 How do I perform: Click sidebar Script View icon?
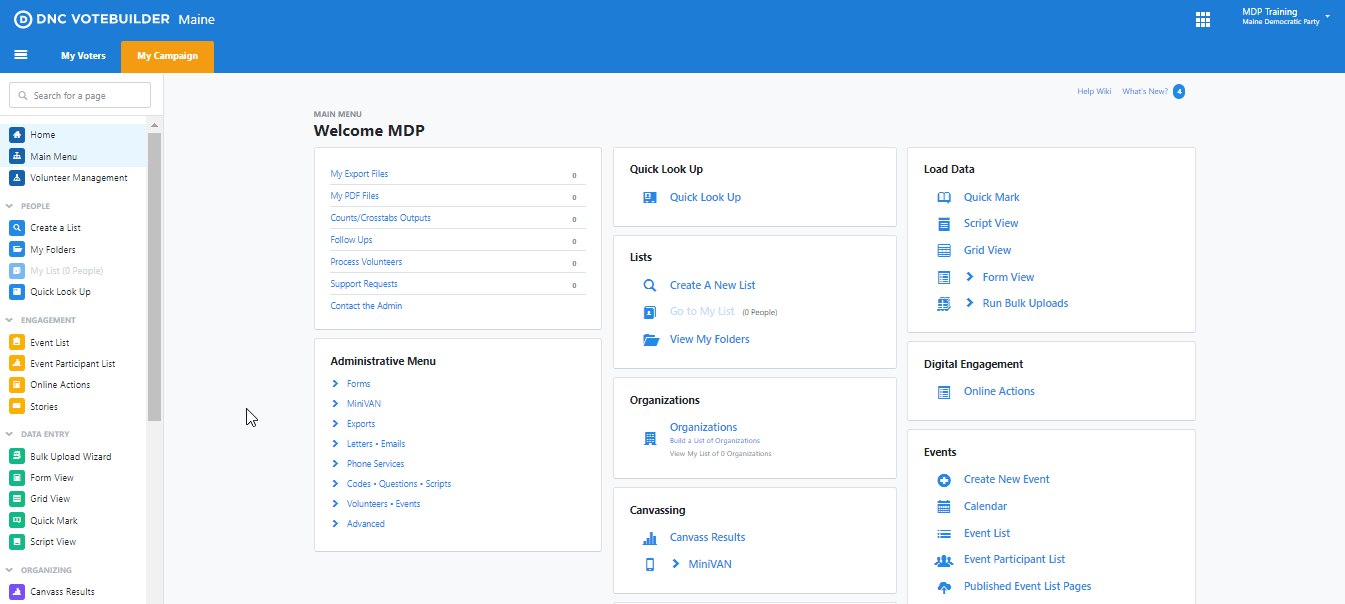17,542
